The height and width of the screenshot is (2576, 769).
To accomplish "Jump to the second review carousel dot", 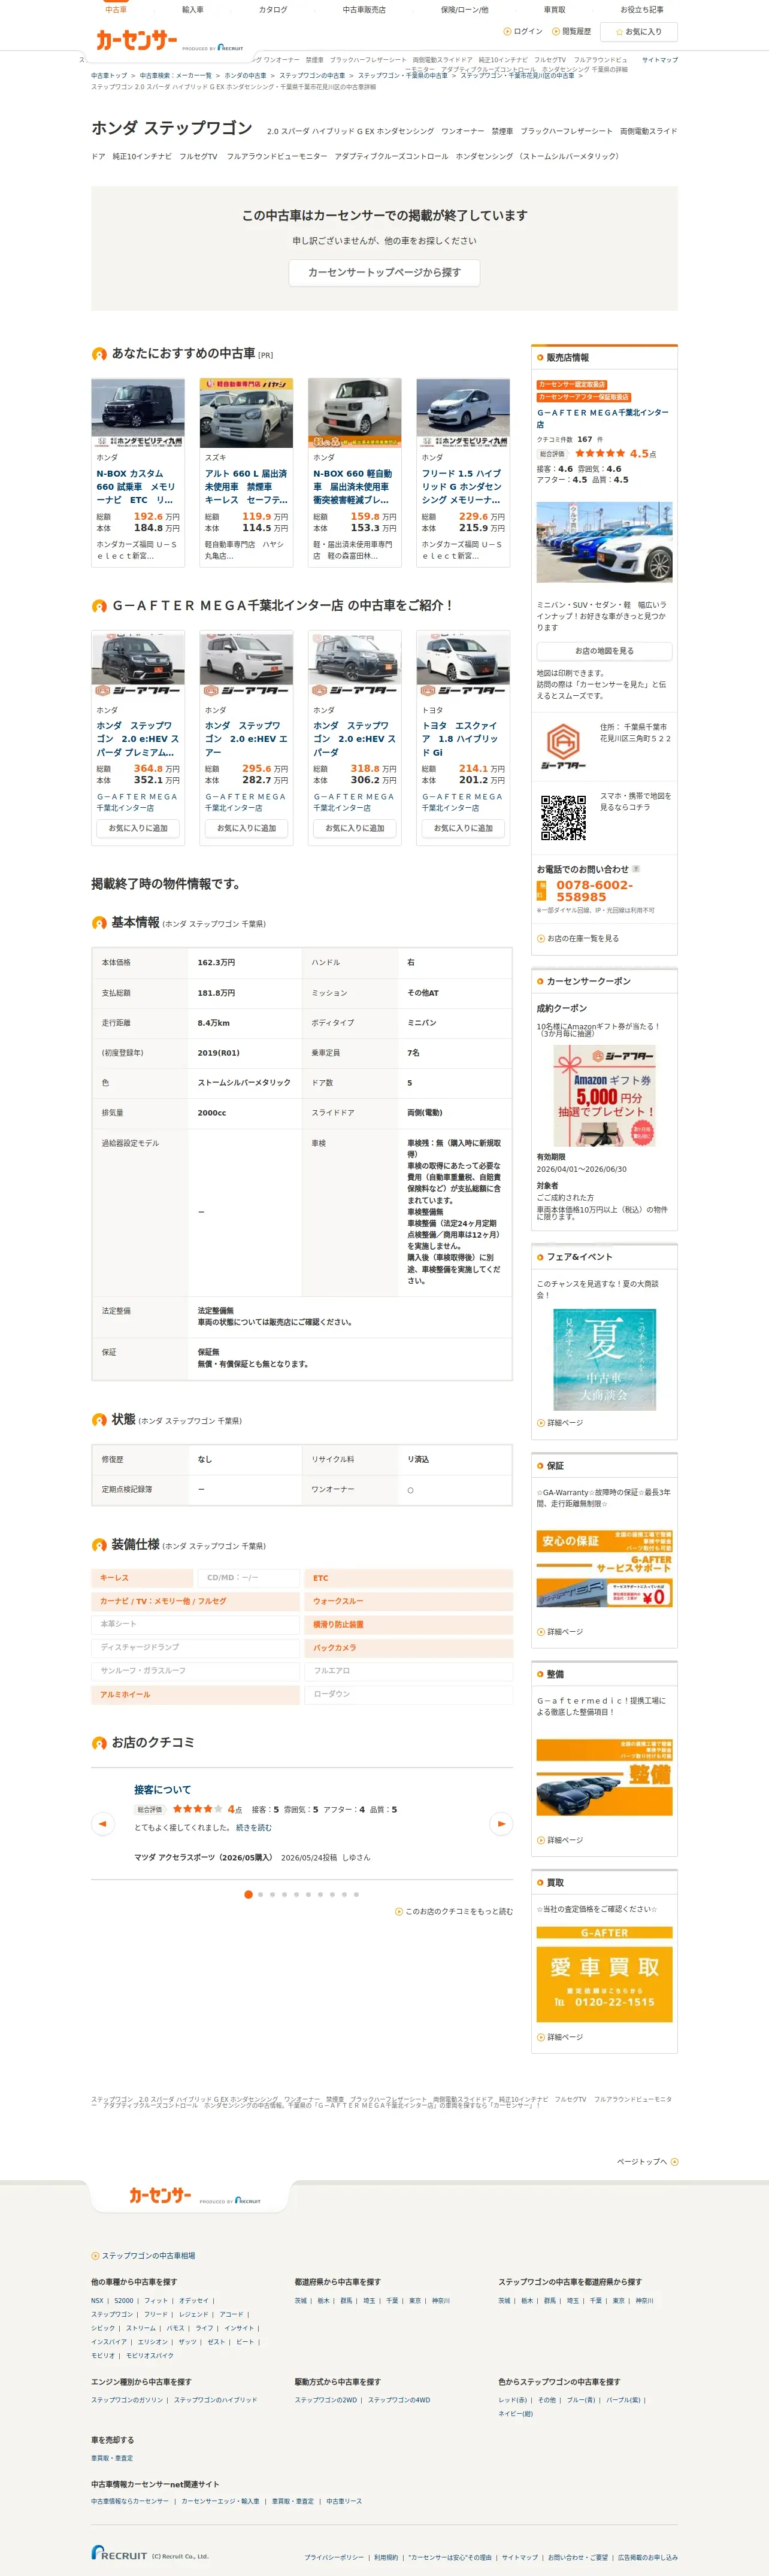I will point(260,1894).
